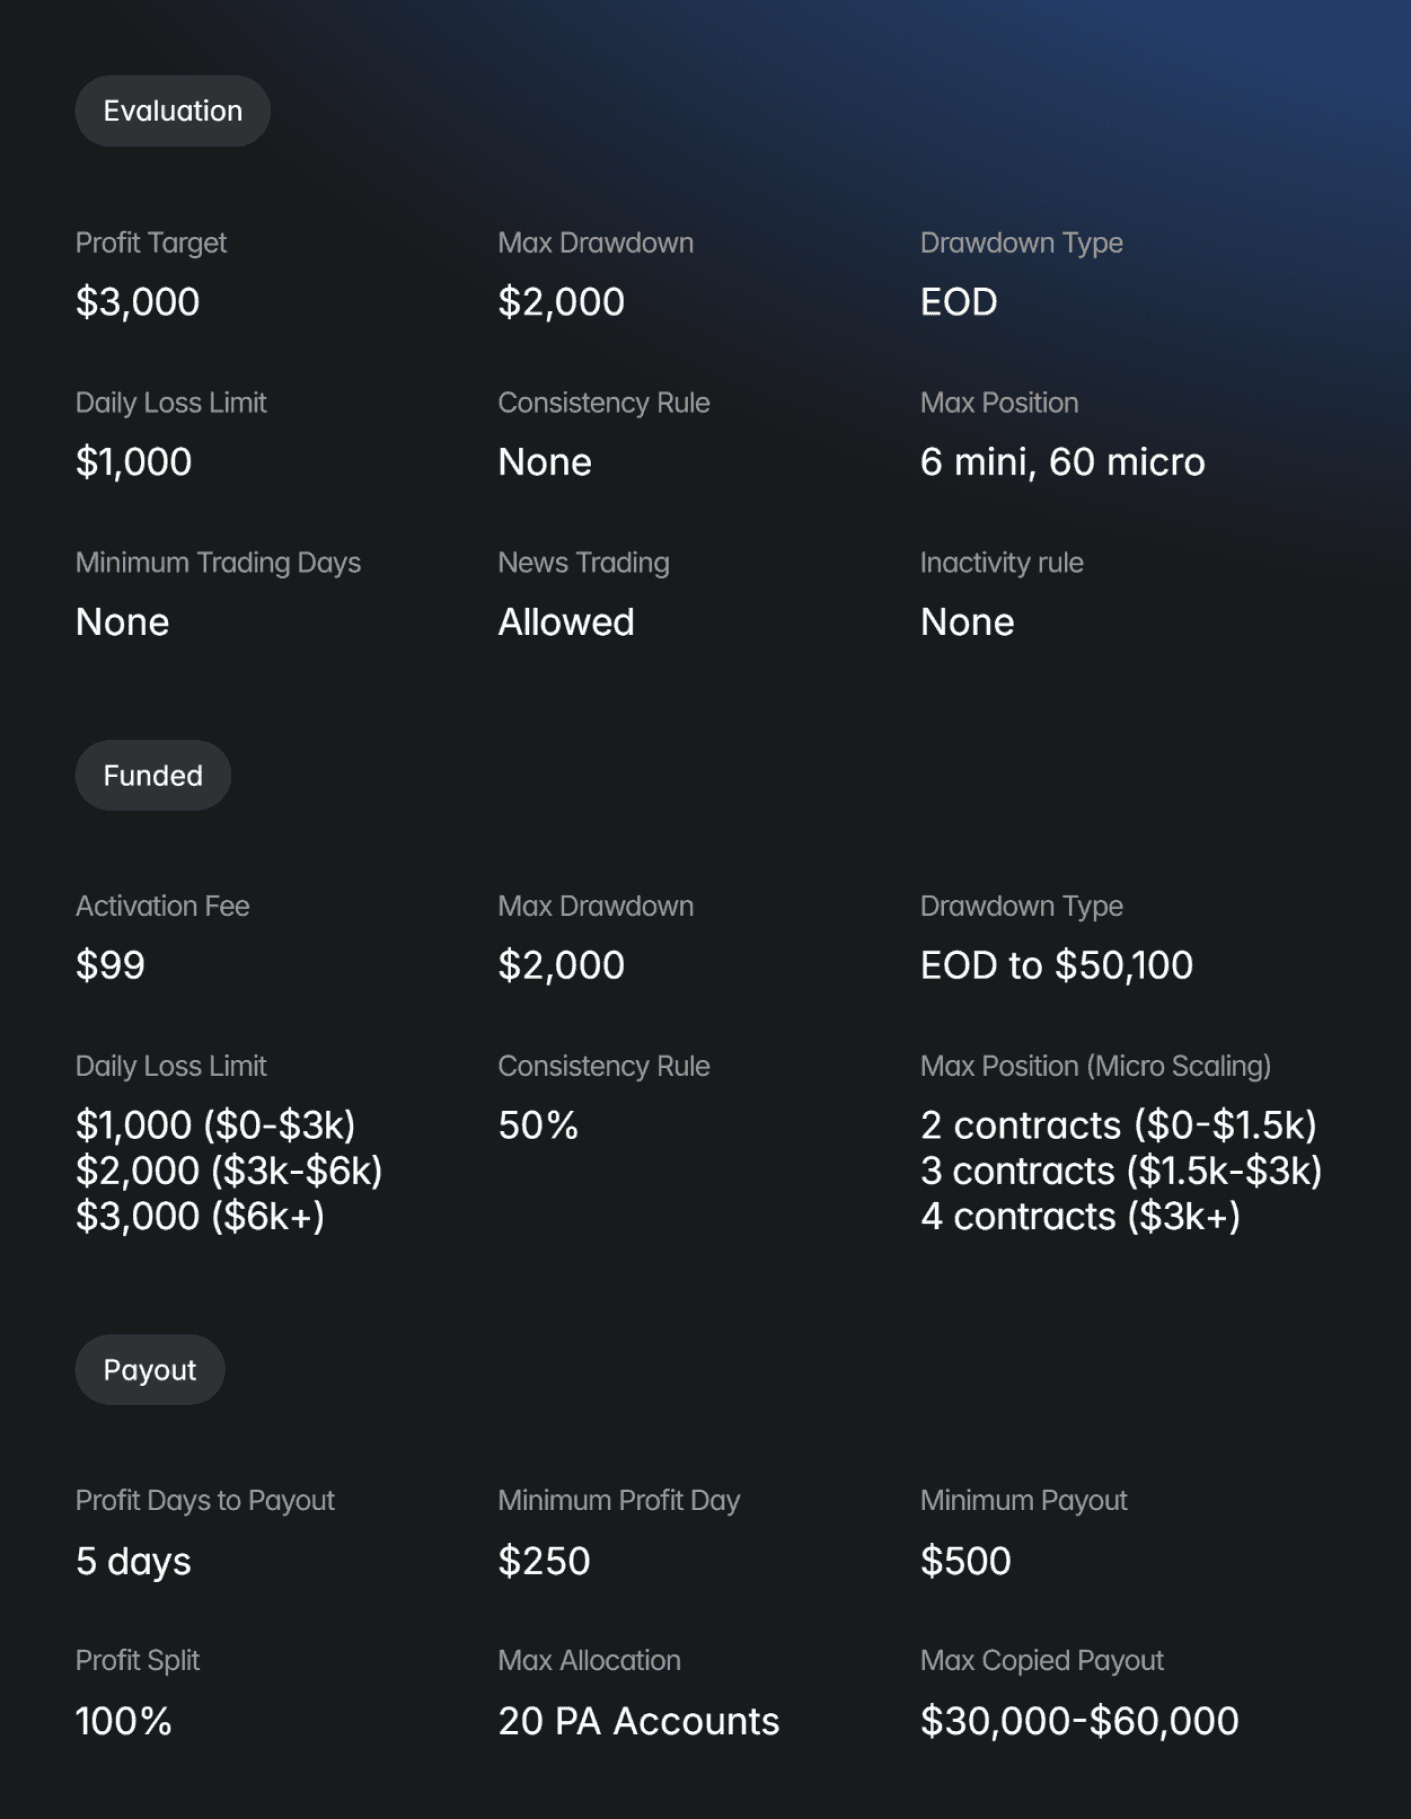Switch to the Funded tab
Screen dimensions: 1411x1819
(x=152, y=774)
